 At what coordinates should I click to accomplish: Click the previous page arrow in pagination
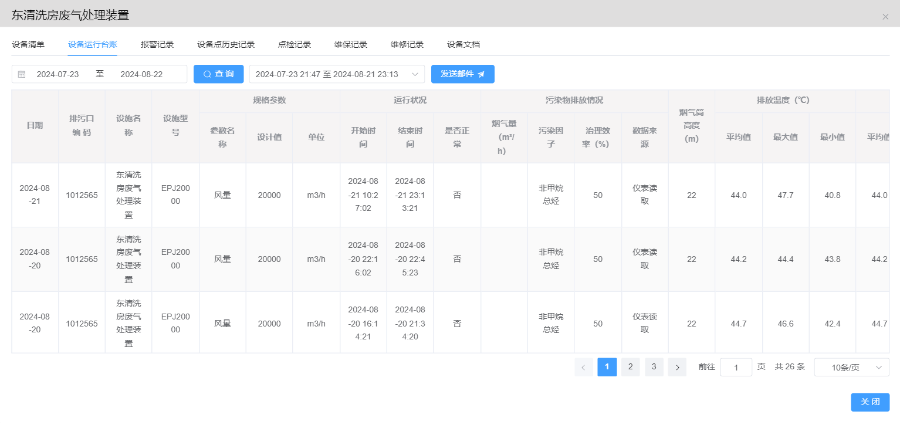point(584,367)
